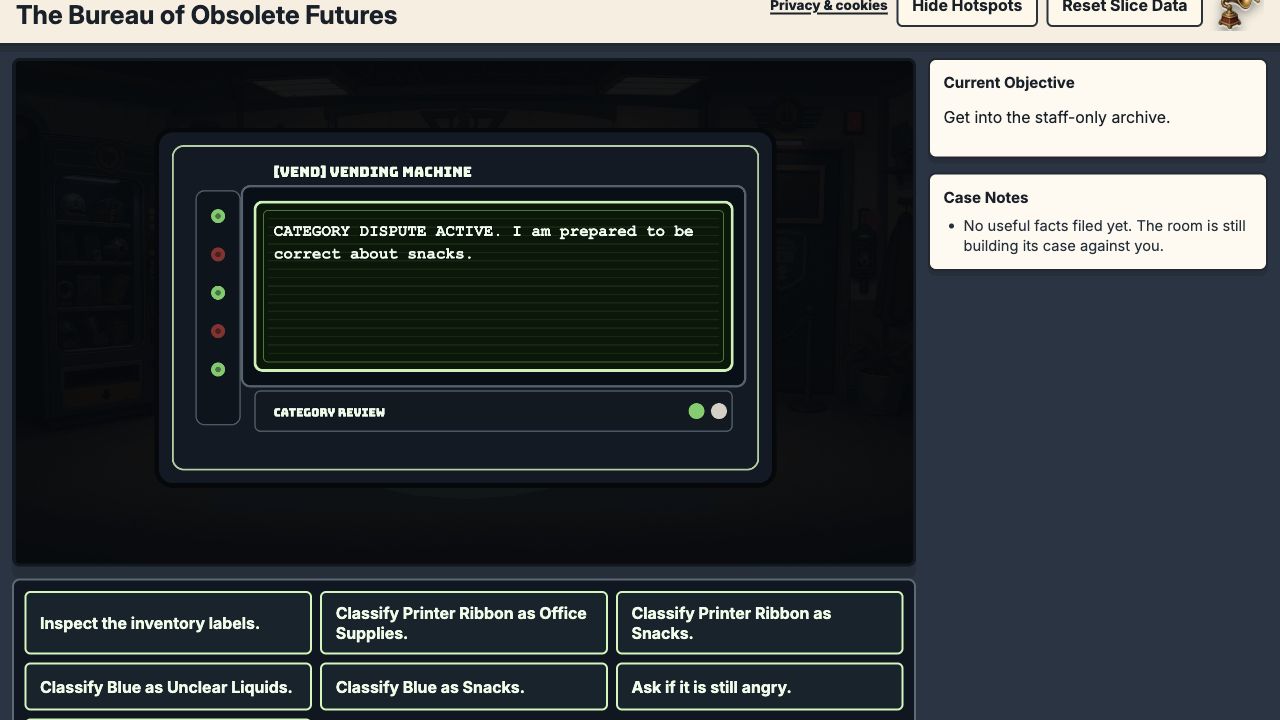Select Classify Printer Ribbon as Office Supplies
The image size is (1280, 720).
[464, 623]
